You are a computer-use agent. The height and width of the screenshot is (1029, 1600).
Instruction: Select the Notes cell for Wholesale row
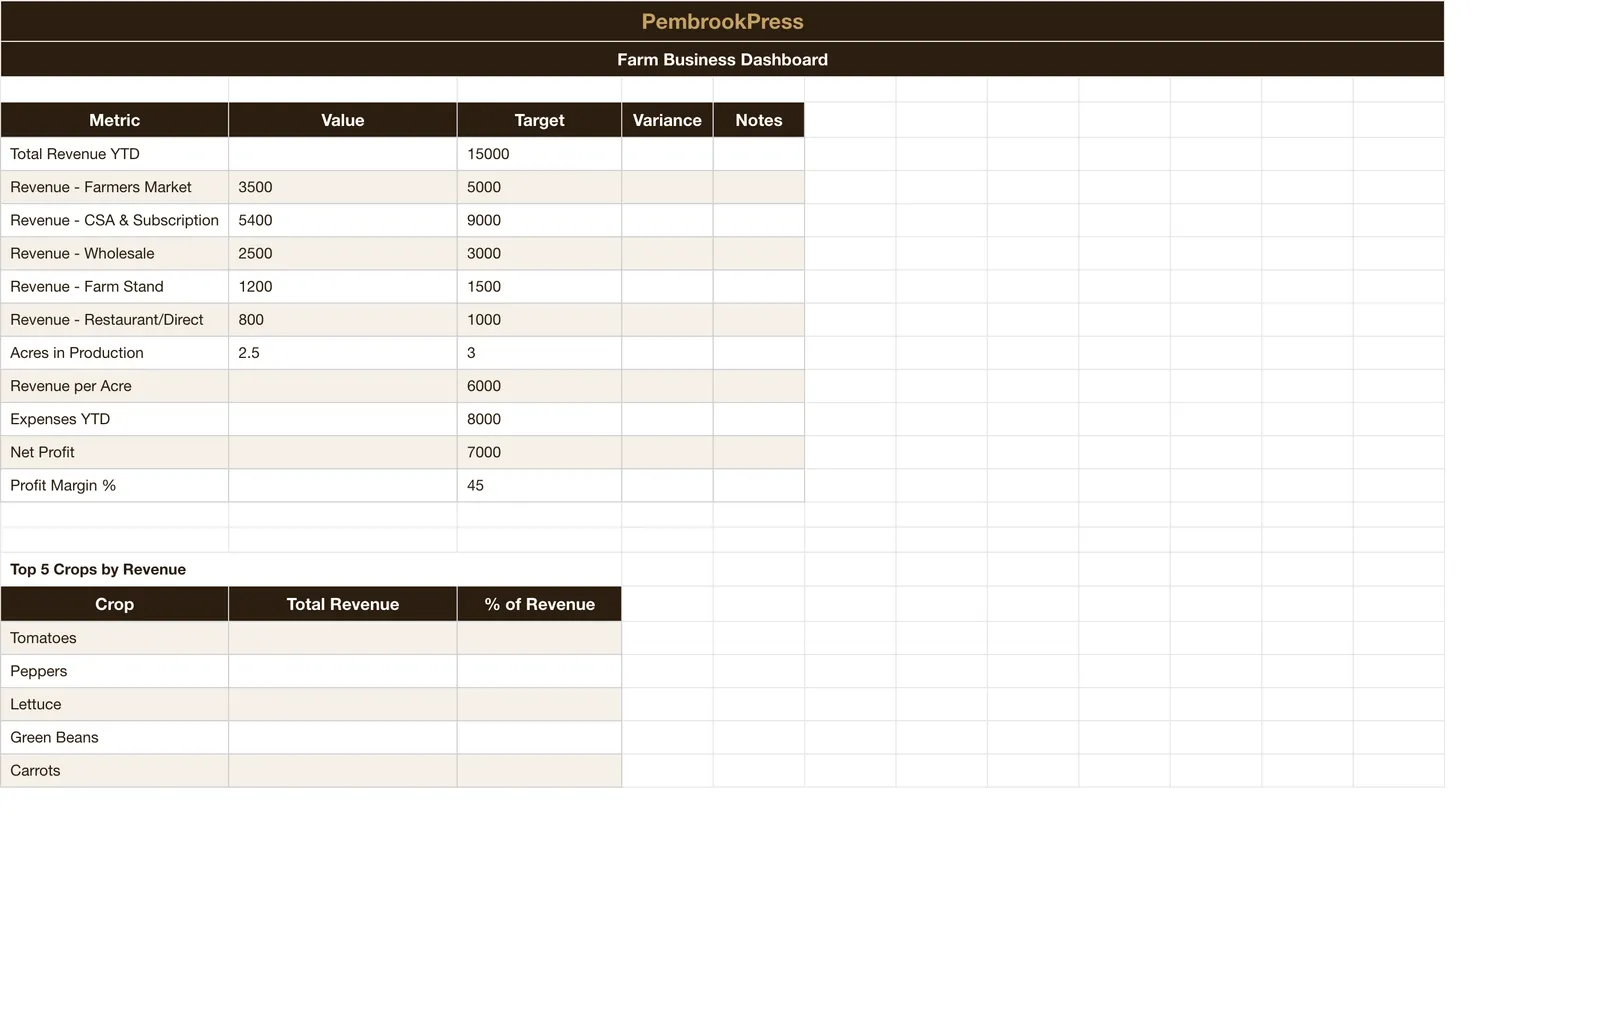(758, 253)
